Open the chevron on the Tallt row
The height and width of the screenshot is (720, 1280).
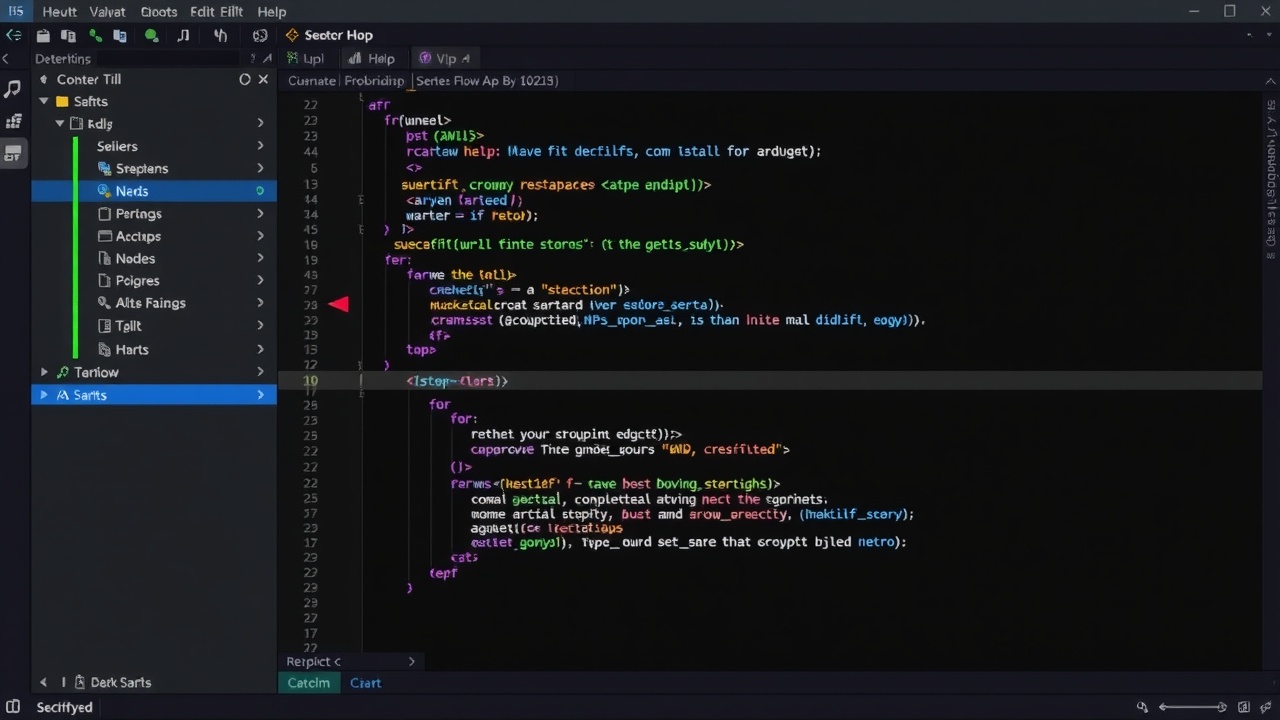pyautogui.click(x=260, y=326)
